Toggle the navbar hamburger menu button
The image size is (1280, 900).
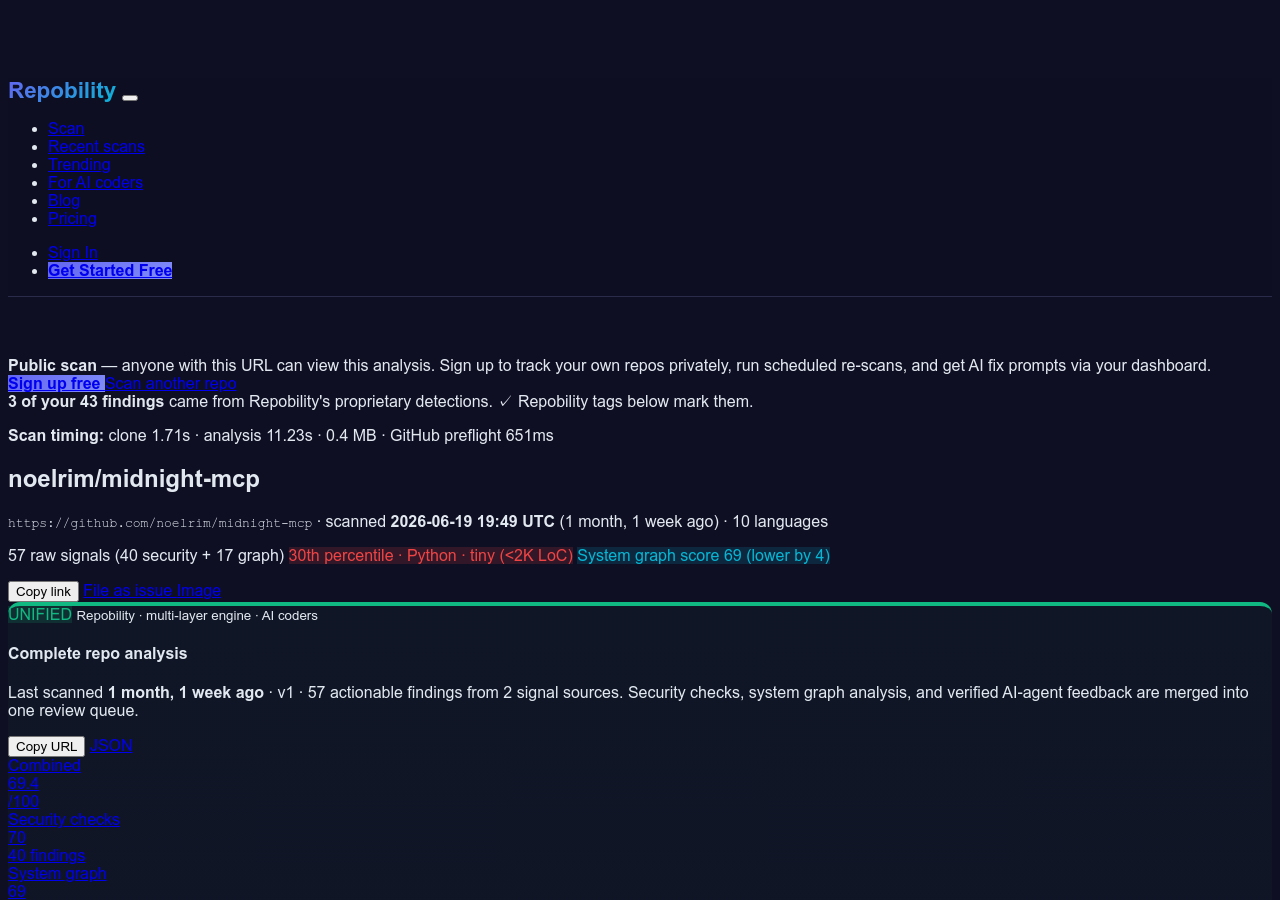(x=130, y=97)
